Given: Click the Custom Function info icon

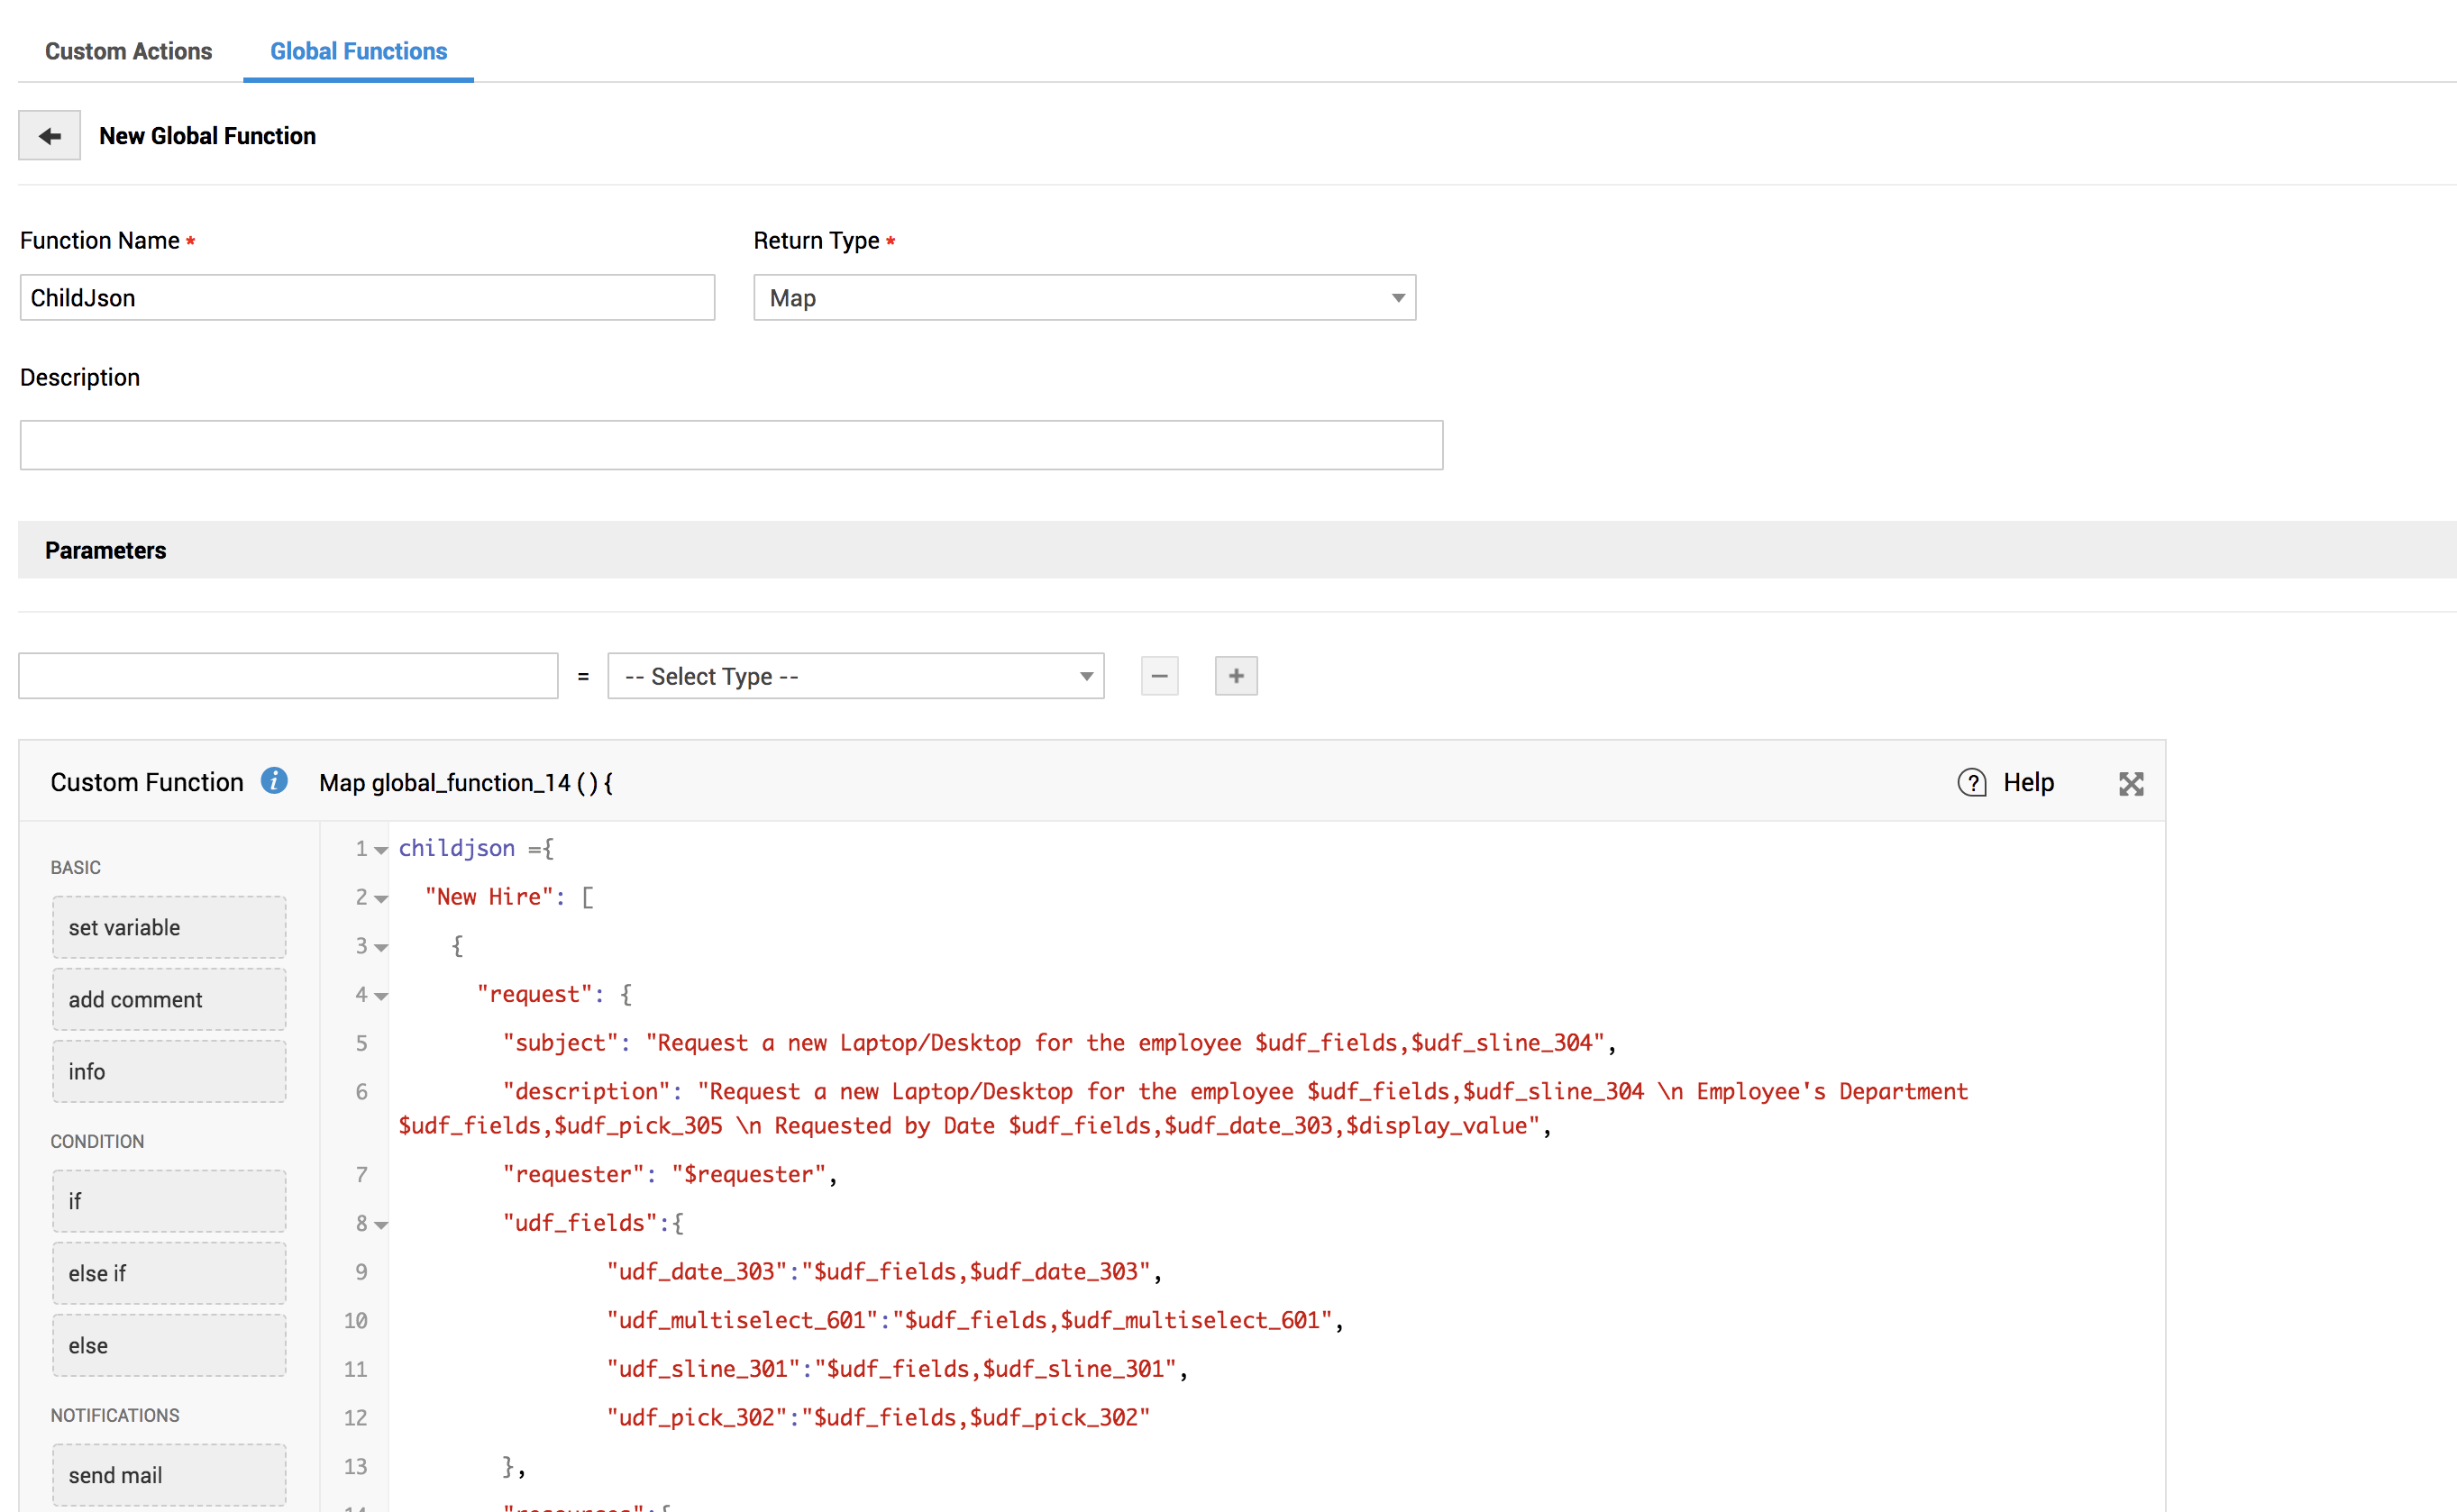Looking at the screenshot, I should [x=274, y=781].
